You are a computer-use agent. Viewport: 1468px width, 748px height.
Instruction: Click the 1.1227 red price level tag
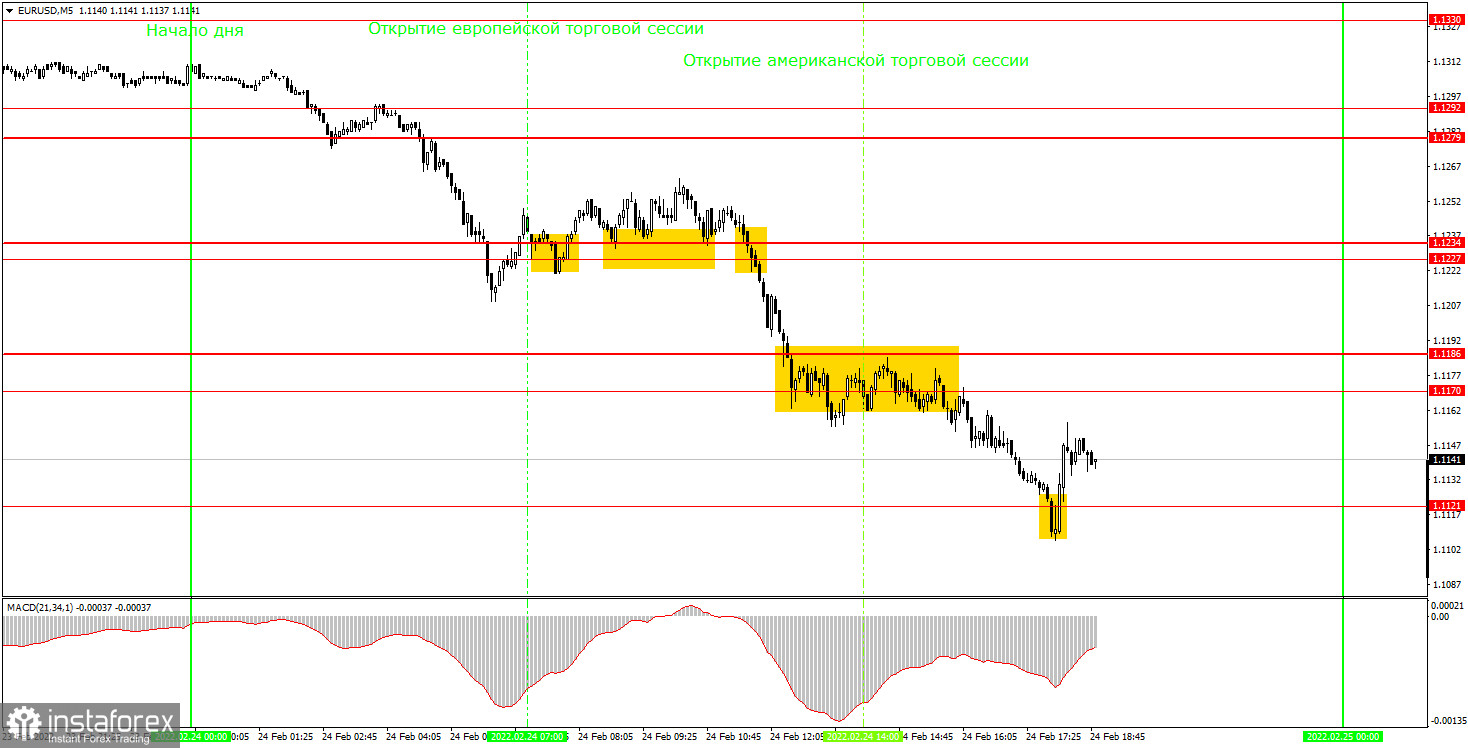(1446, 259)
